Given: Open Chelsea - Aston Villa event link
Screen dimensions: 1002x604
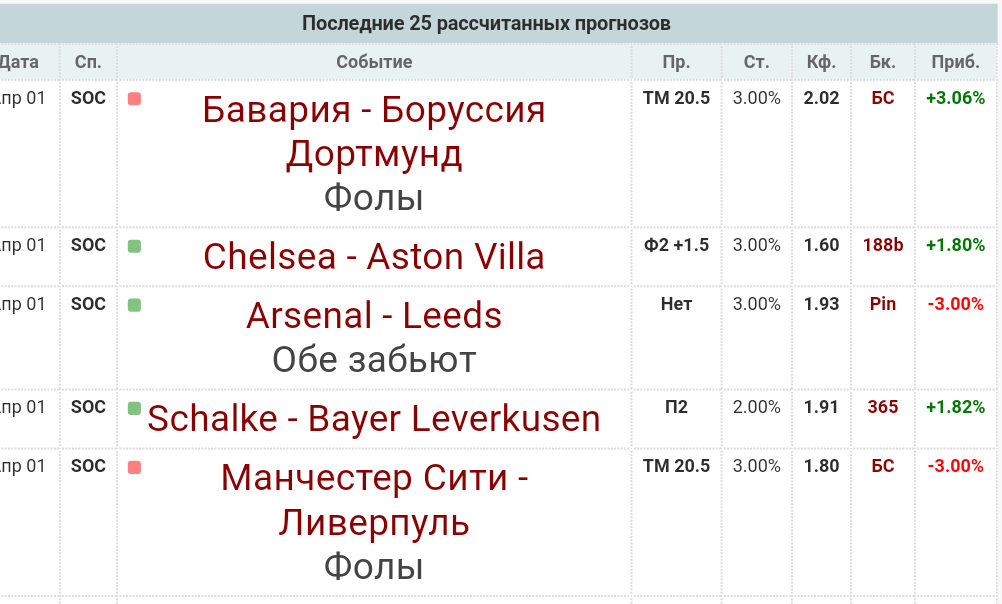Looking at the screenshot, I should pos(374,257).
